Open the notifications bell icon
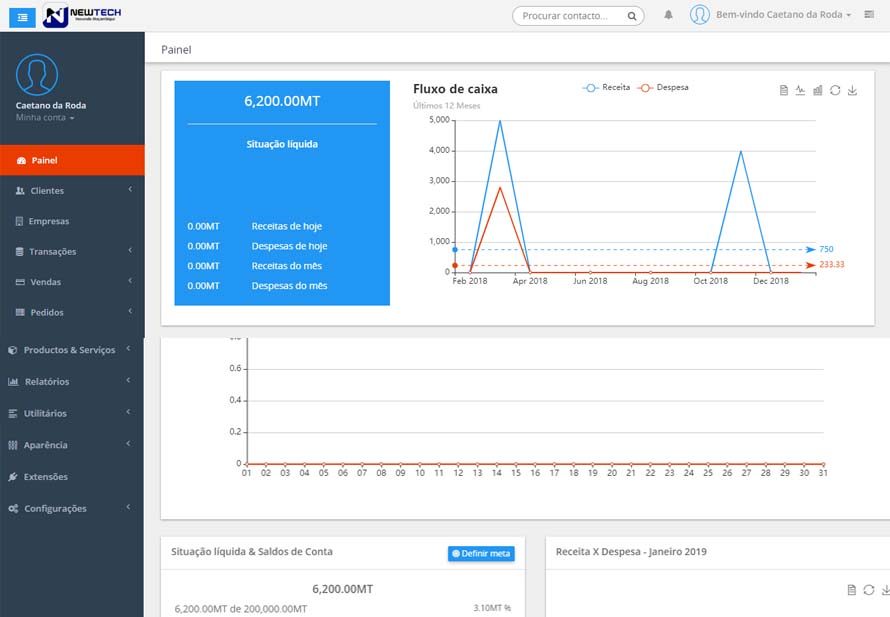 tap(669, 15)
